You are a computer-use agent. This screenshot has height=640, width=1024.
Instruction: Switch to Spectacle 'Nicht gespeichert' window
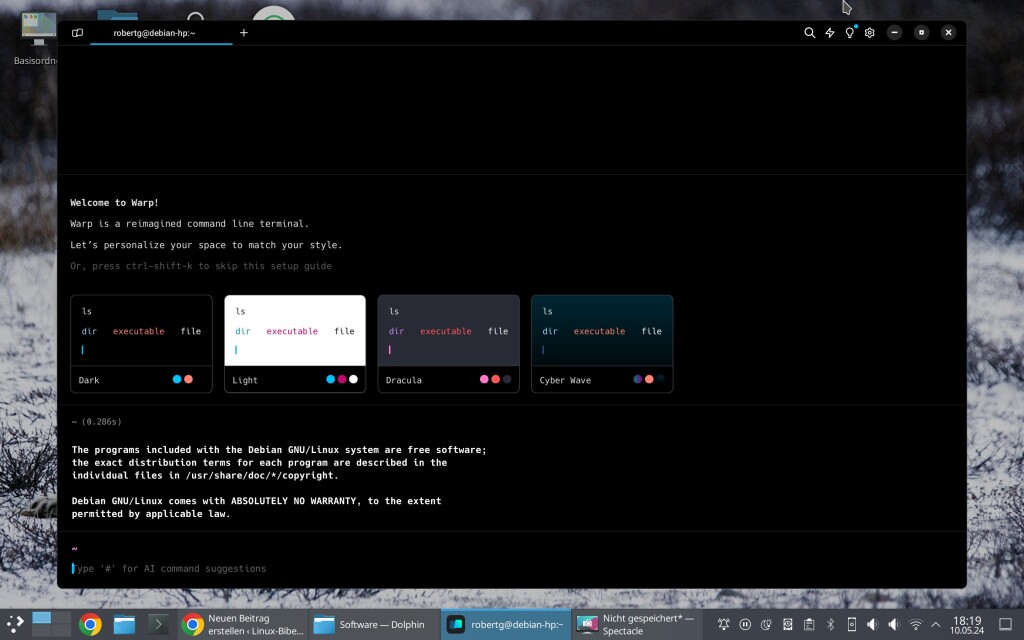pos(637,625)
